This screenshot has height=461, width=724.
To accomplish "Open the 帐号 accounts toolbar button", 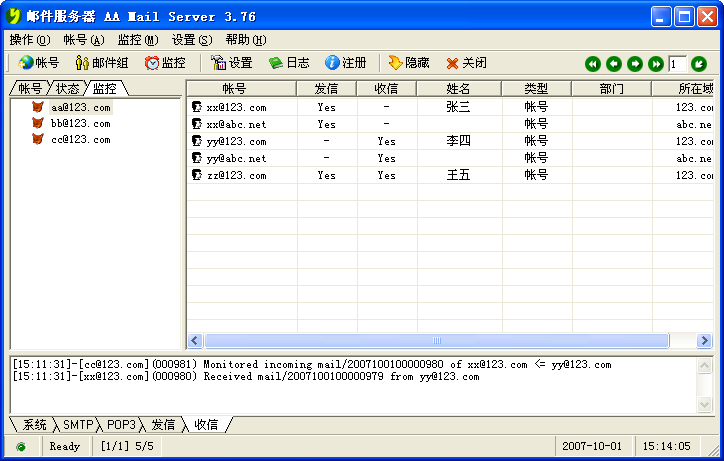I will point(39,63).
